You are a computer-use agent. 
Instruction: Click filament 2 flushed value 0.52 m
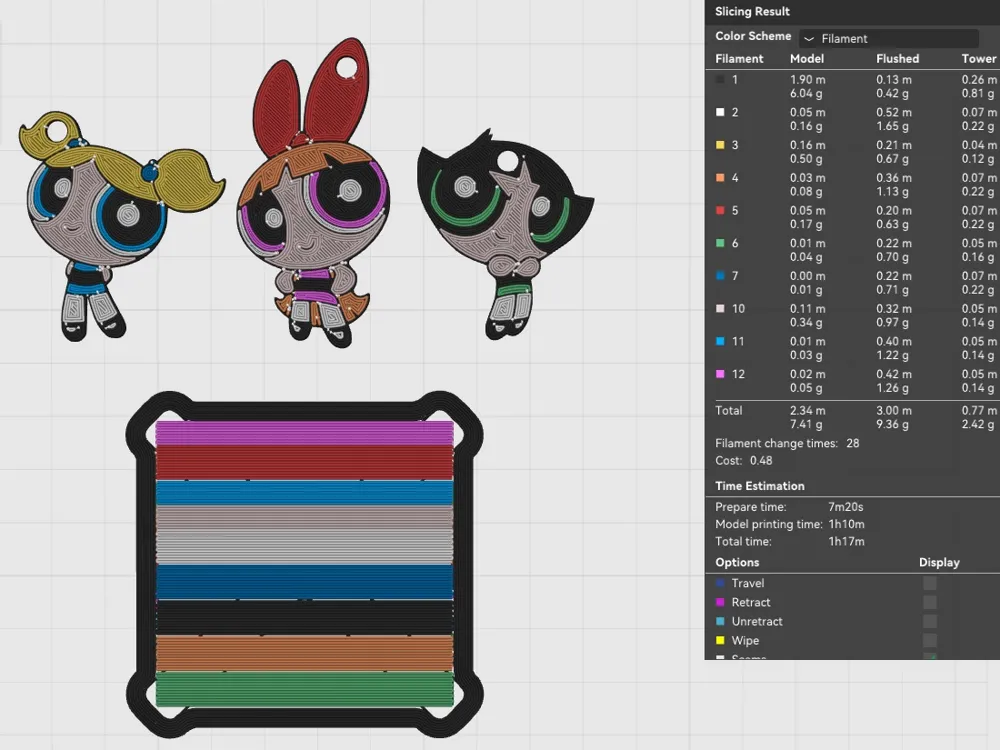coord(893,112)
